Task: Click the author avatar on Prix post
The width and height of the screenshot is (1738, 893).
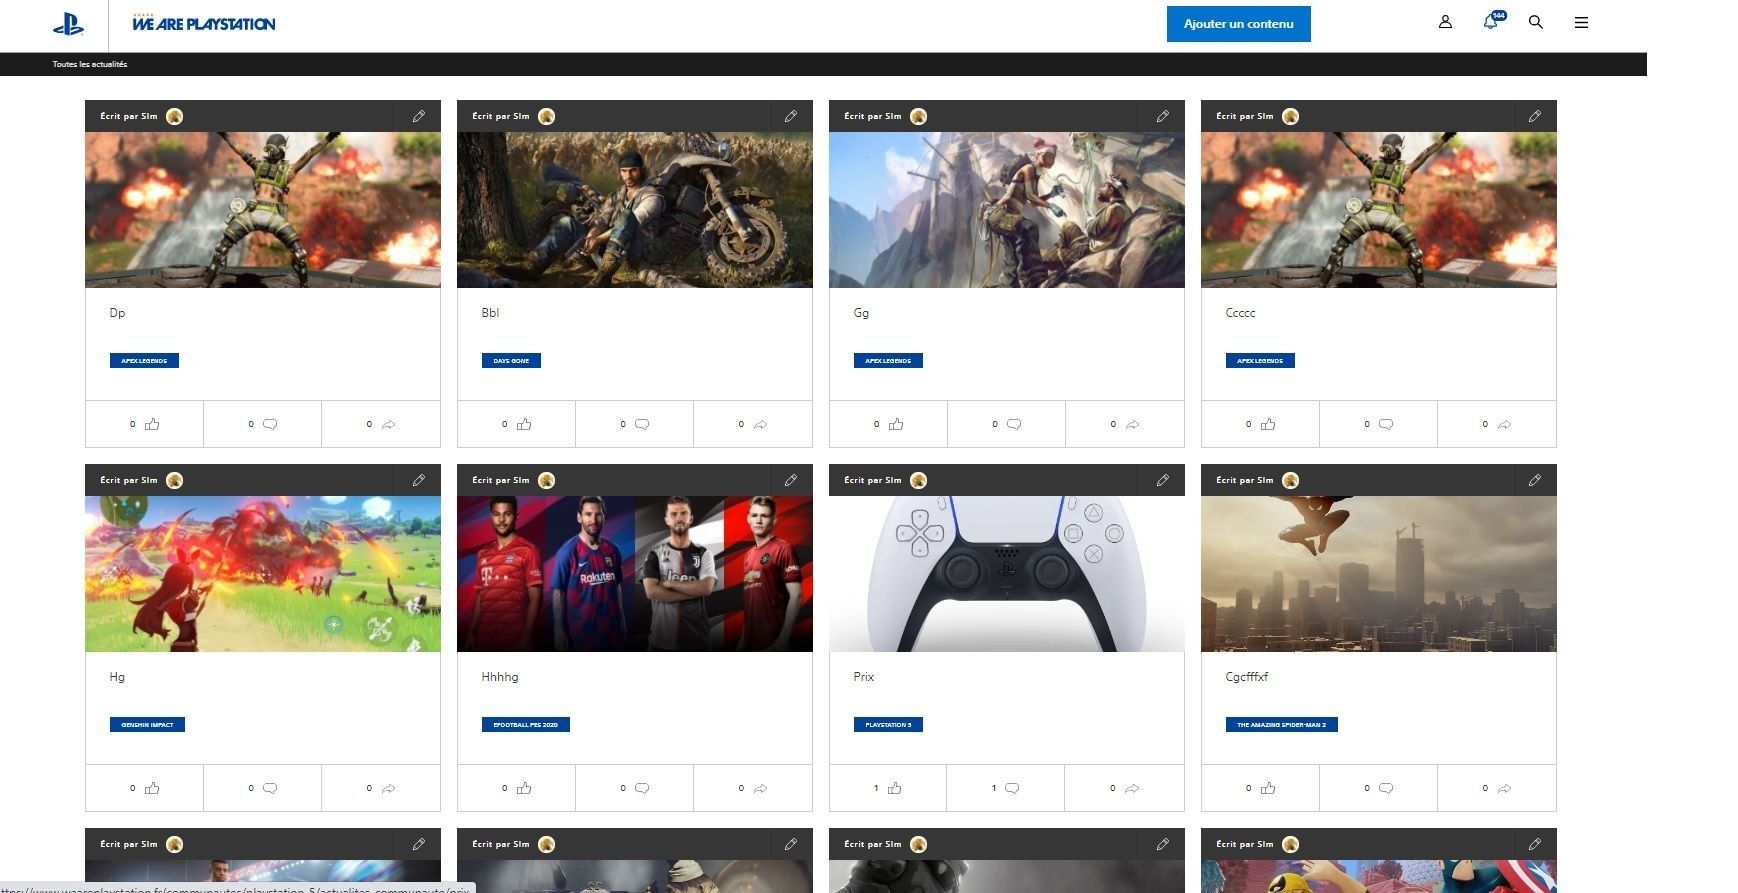Action: click(x=918, y=480)
